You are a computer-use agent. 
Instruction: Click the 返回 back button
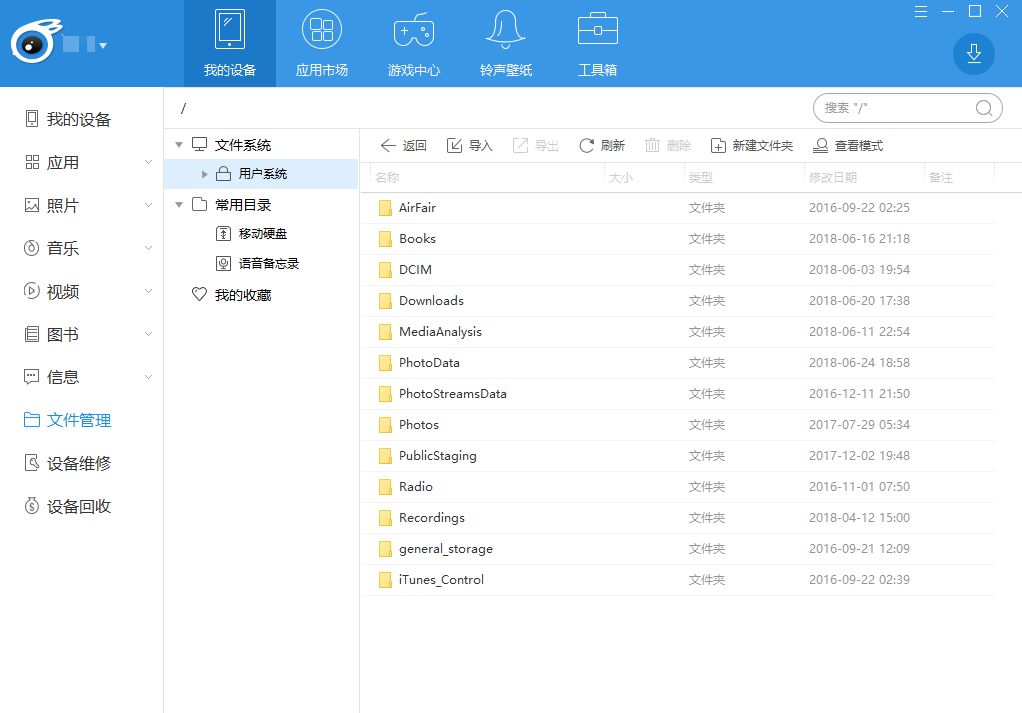click(x=403, y=145)
